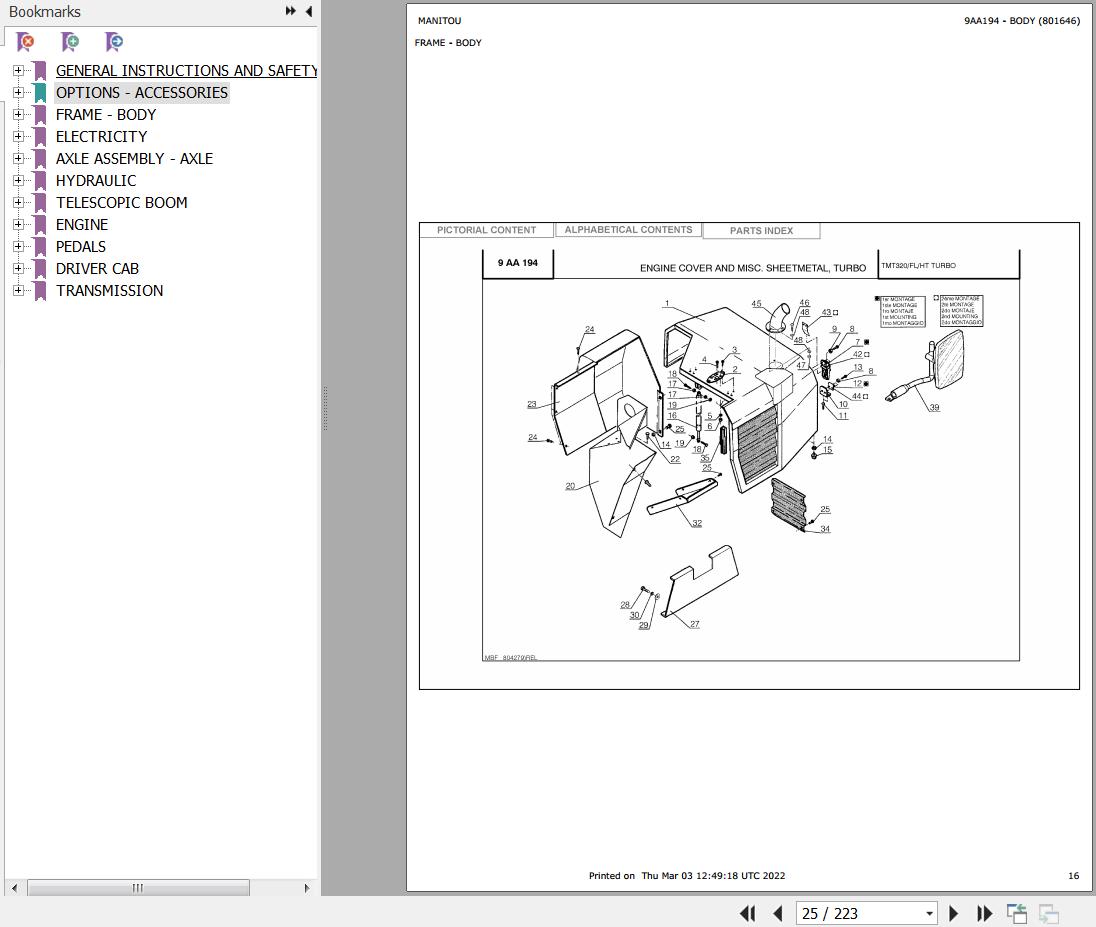The width and height of the screenshot is (1096, 927).
Task: Click the Hydraulic bookmark ribbon icon
Action: [41, 180]
